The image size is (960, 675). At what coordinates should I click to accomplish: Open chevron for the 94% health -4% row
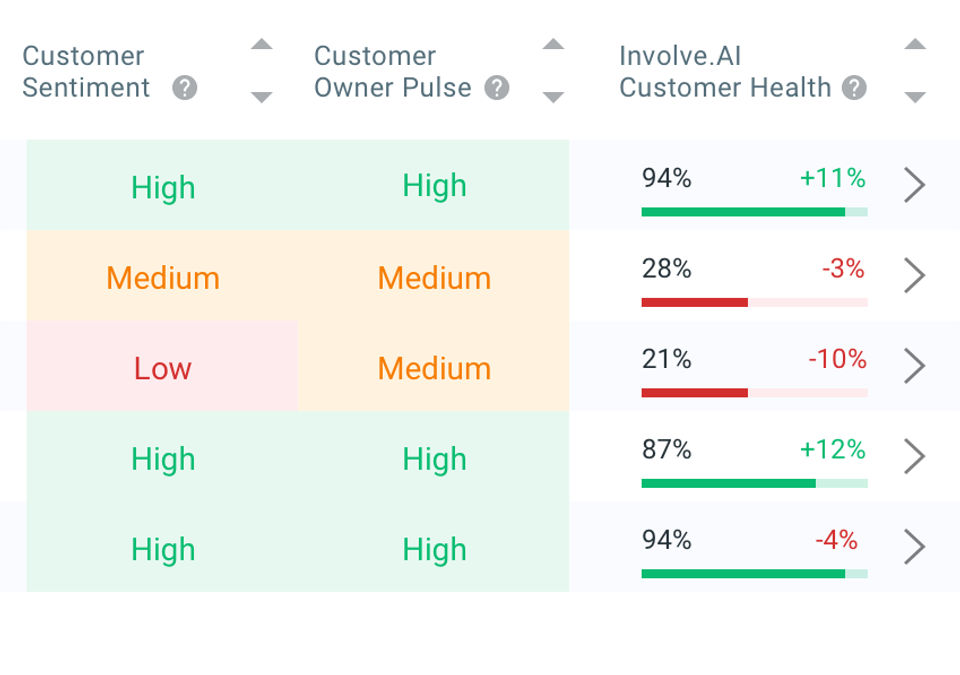point(914,547)
